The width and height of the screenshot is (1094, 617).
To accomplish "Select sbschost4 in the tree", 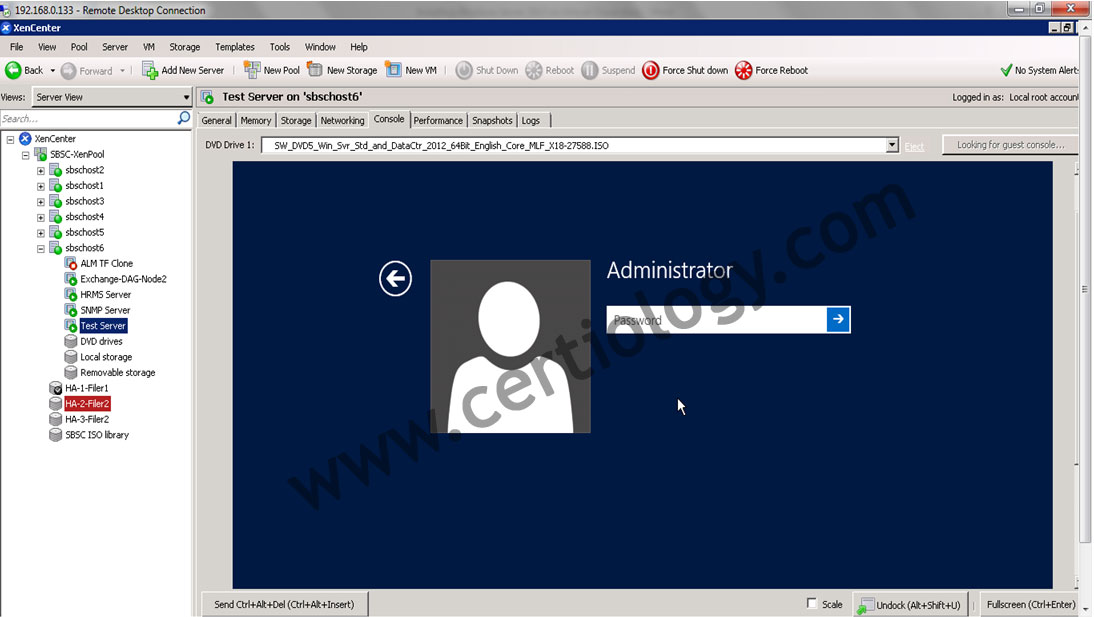I will tap(84, 217).
